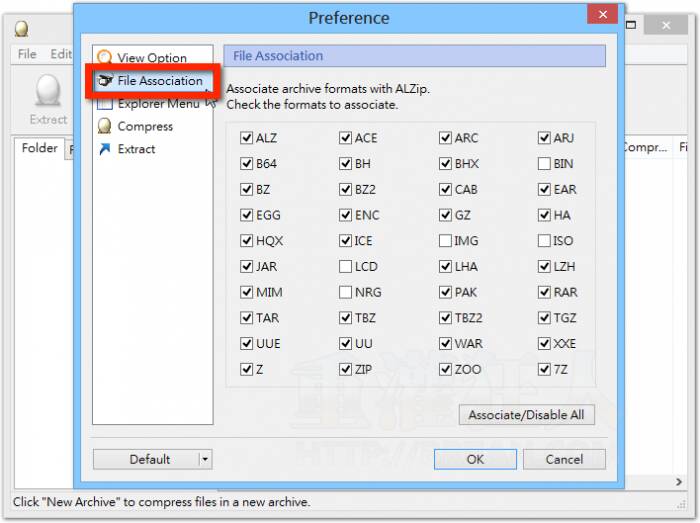Toggle the UU checkbox

[x=345, y=344]
